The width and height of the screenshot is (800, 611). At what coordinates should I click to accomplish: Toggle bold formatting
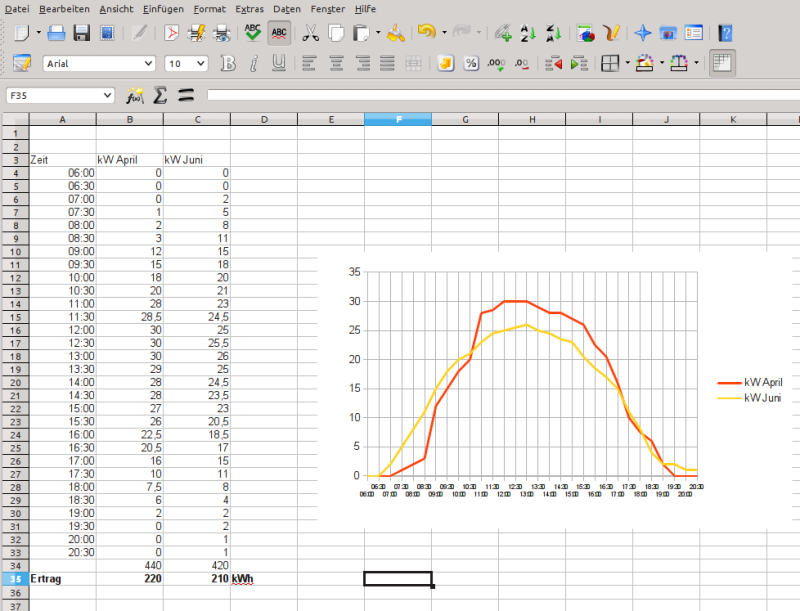click(x=228, y=64)
